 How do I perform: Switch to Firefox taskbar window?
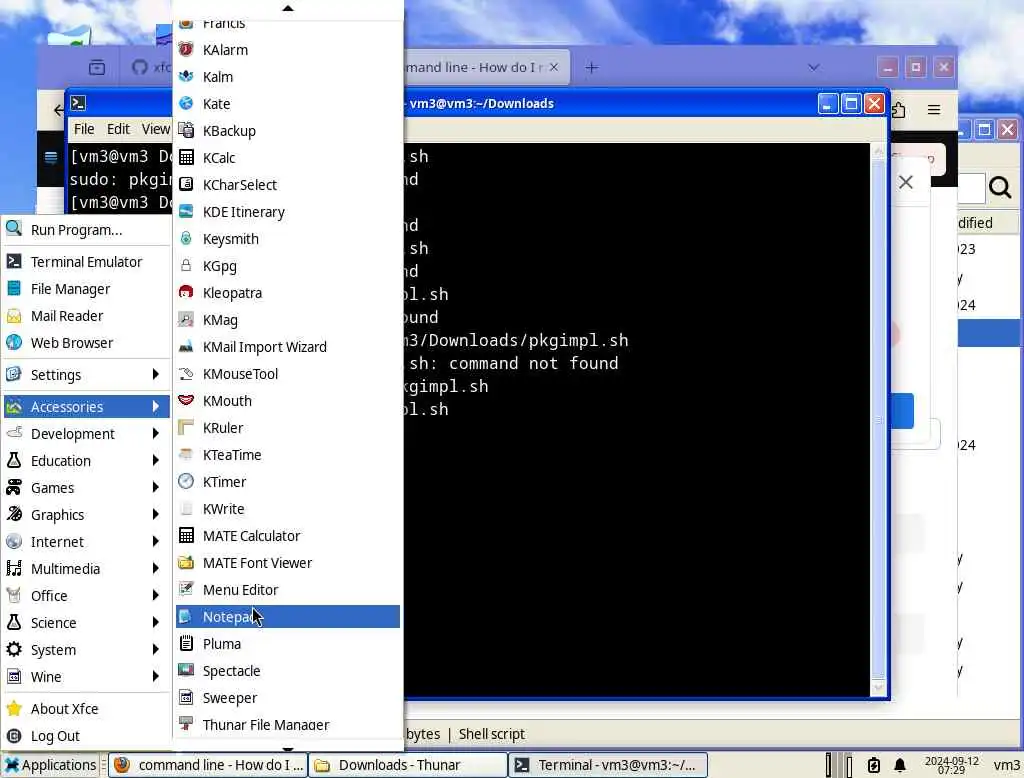coord(208,765)
